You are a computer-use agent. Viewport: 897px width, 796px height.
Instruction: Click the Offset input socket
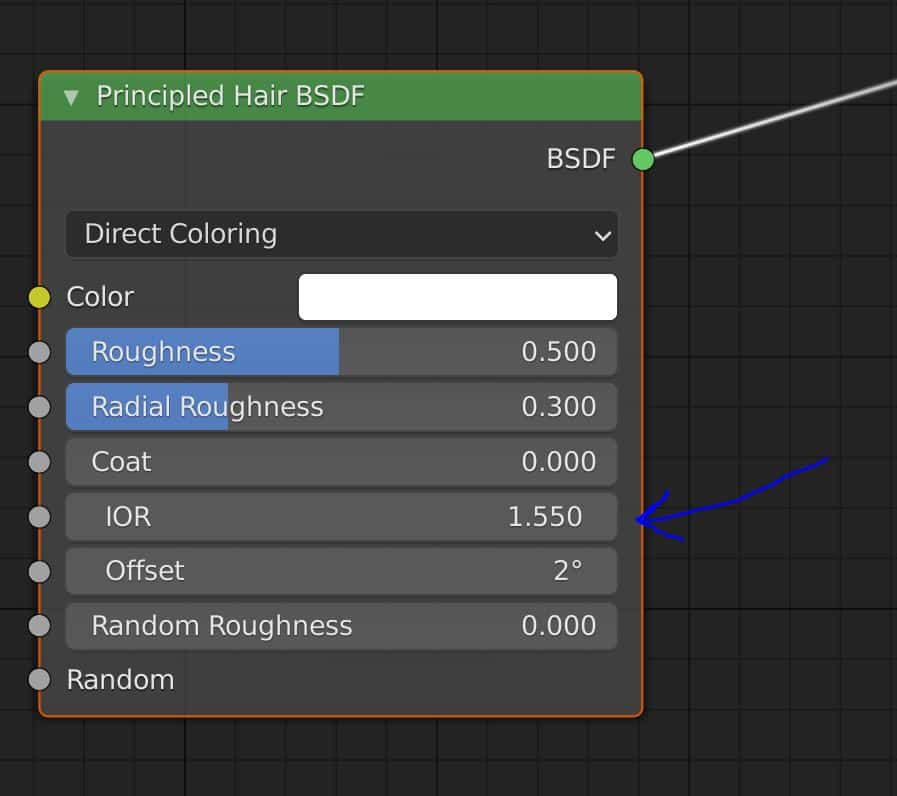37,571
